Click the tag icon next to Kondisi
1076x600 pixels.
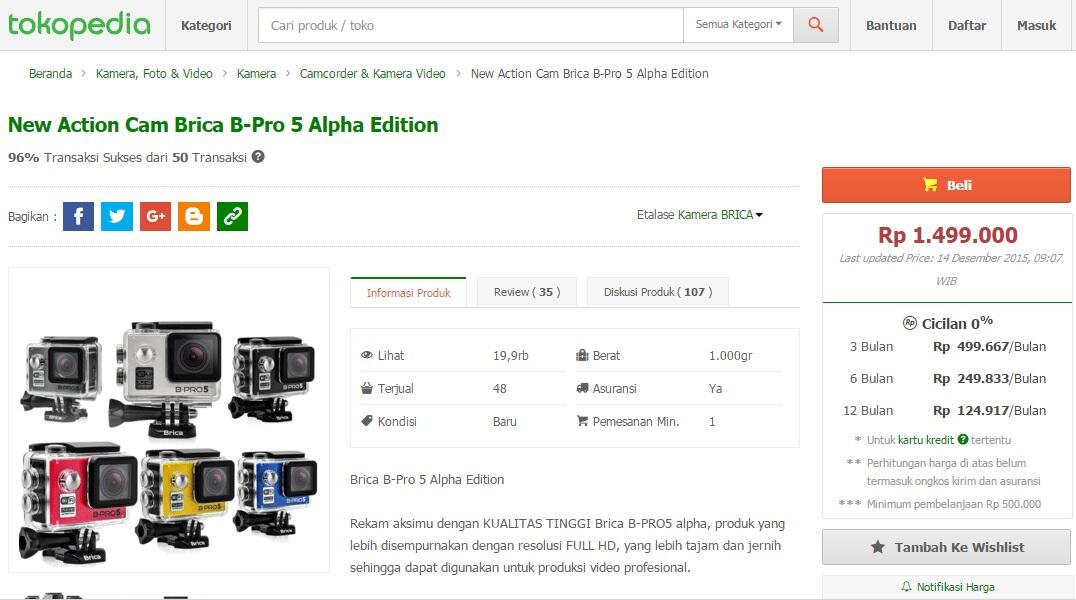pos(366,421)
